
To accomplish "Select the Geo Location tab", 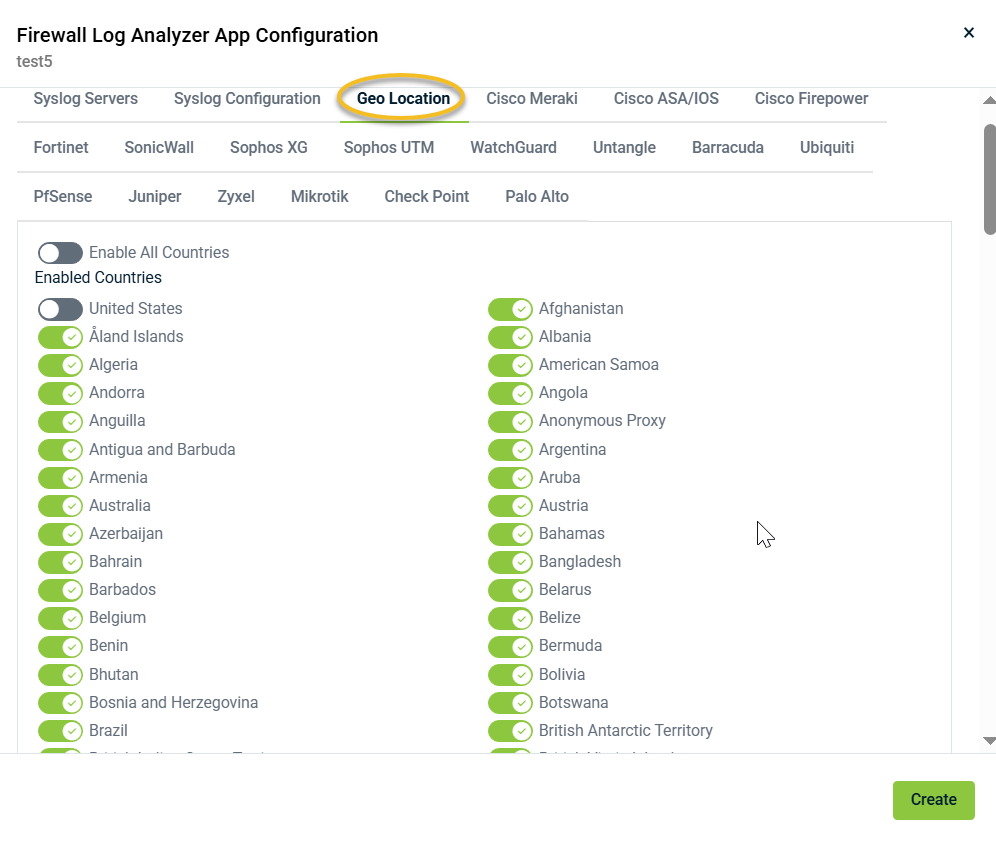I will click(x=403, y=99).
